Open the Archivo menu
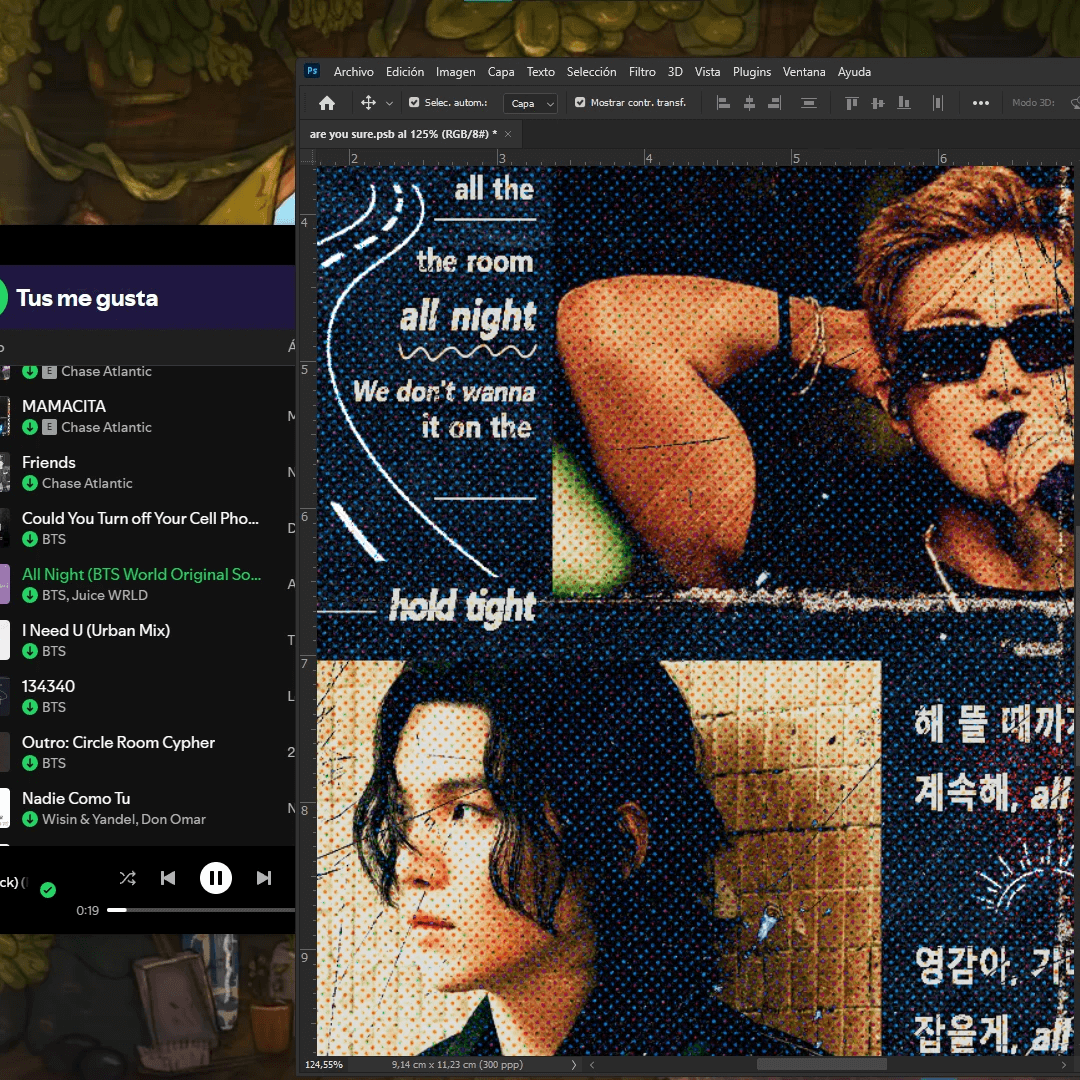 point(353,72)
